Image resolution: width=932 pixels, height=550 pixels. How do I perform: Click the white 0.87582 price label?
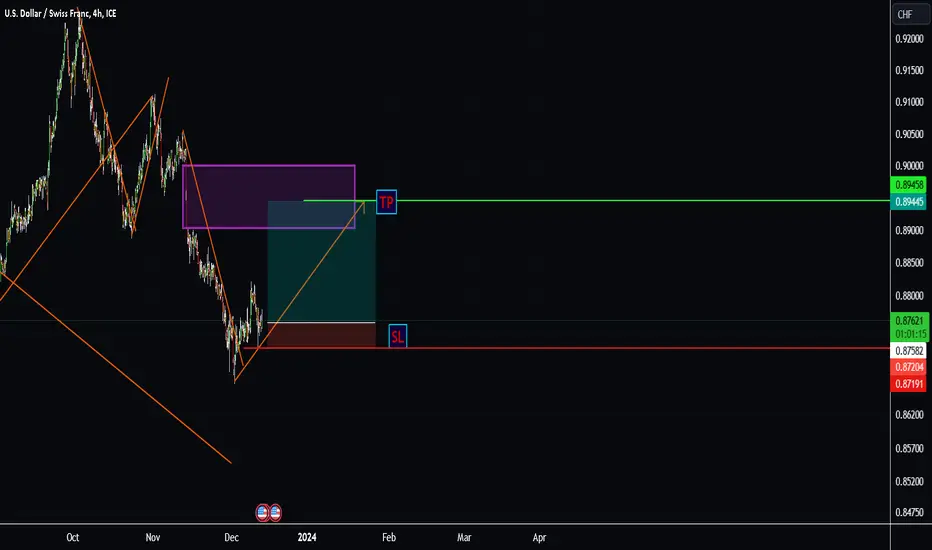(909, 351)
